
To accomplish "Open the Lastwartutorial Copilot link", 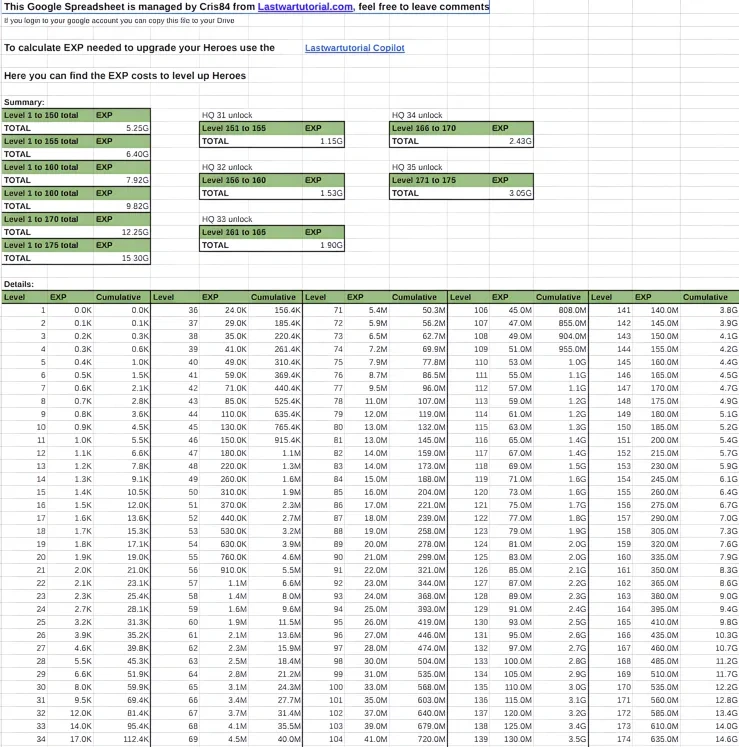I will 354,48.
